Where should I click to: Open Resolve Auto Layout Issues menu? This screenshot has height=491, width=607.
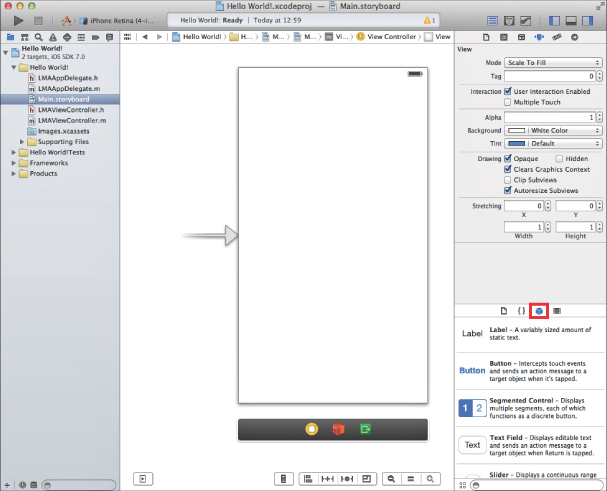(x=347, y=479)
